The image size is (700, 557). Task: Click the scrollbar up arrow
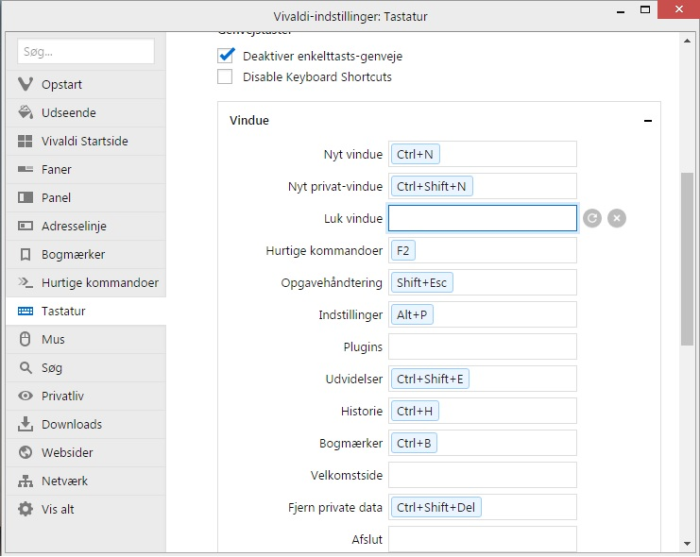[687, 41]
